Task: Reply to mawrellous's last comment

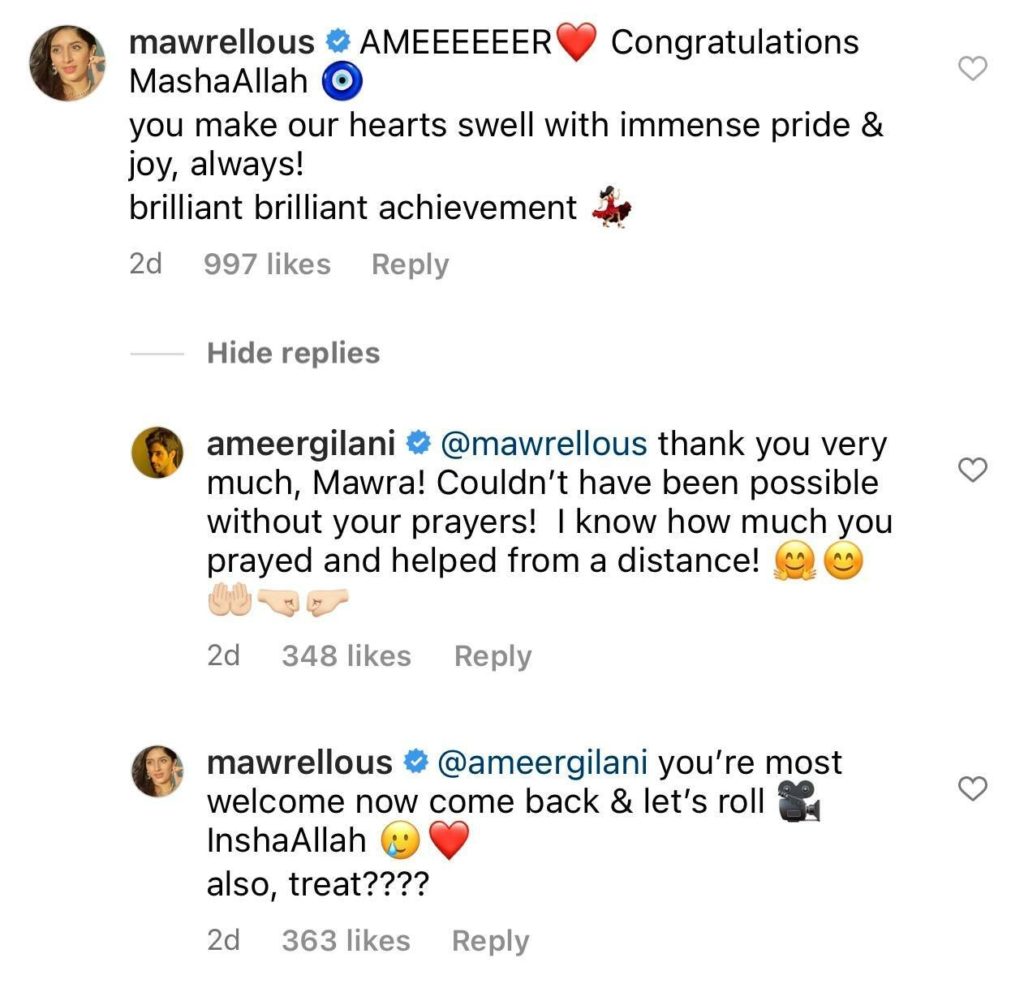Action: 490,941
